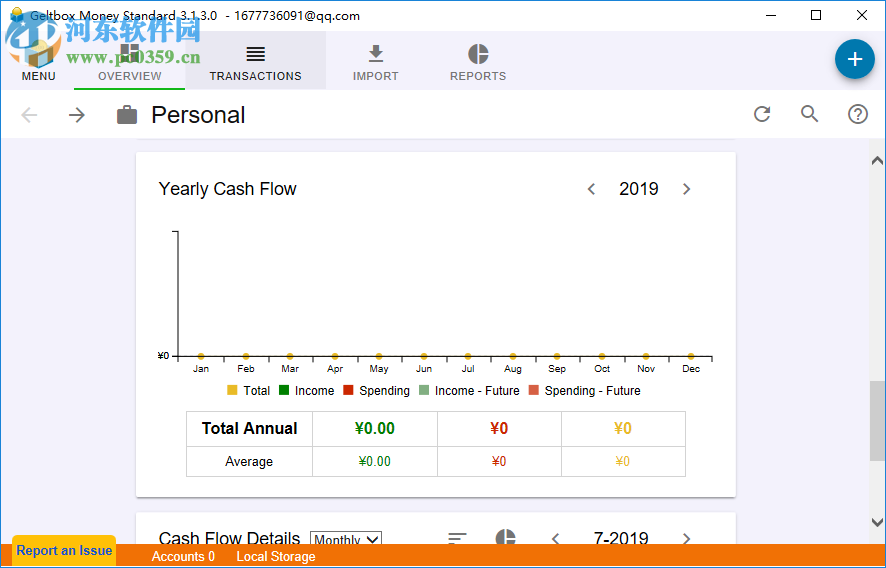Click the Jan data point on chart
This screenshot has height=568, width=886.
[x=201, y=357]
